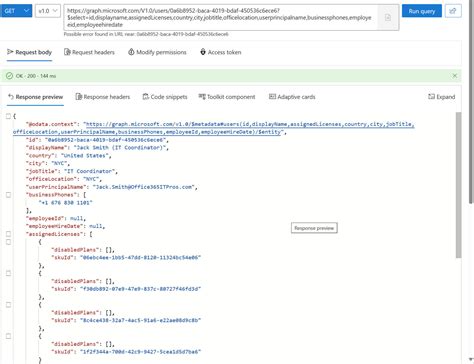Click the response pane vertical scrollbar
474x364 pixels.
(459, 185)
